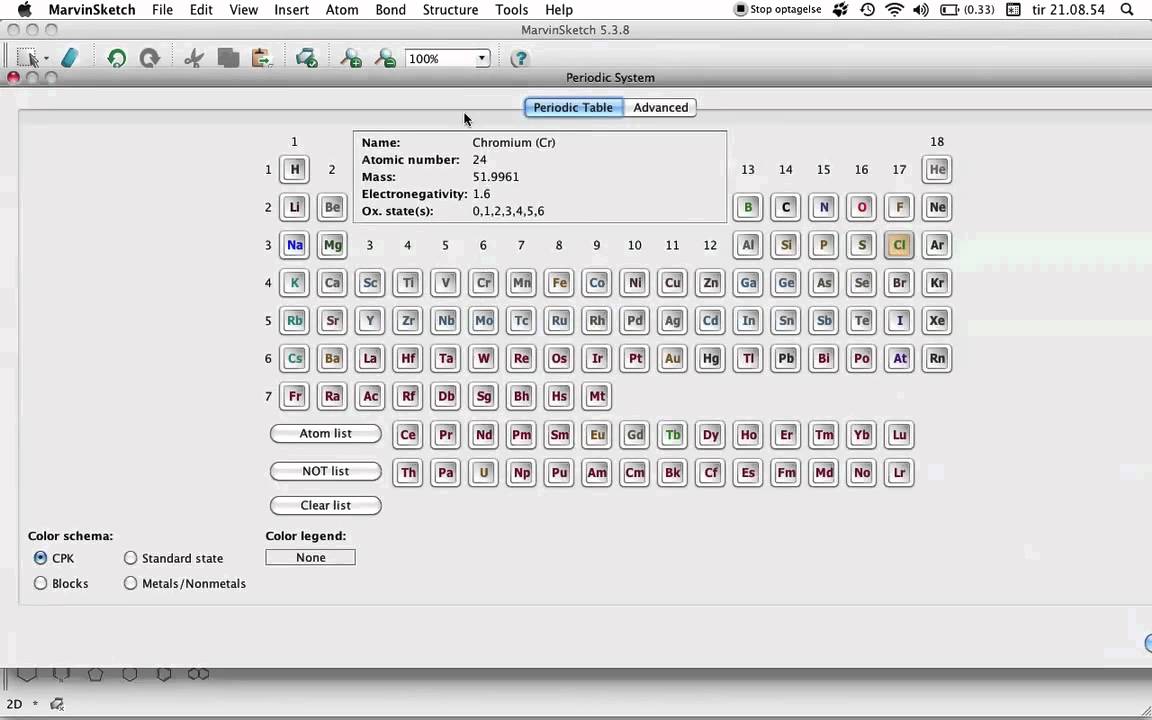Choose the Oxygen (O) element
The image size is (1152, 720).
point(861,207)
